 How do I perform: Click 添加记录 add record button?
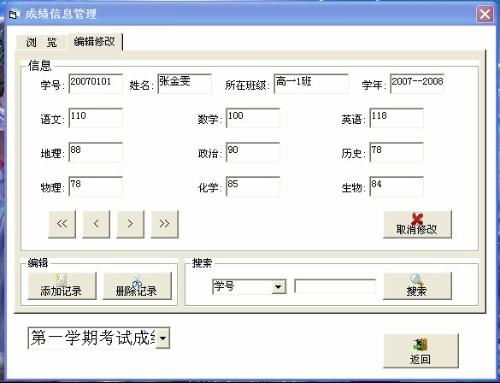point(62,286)
